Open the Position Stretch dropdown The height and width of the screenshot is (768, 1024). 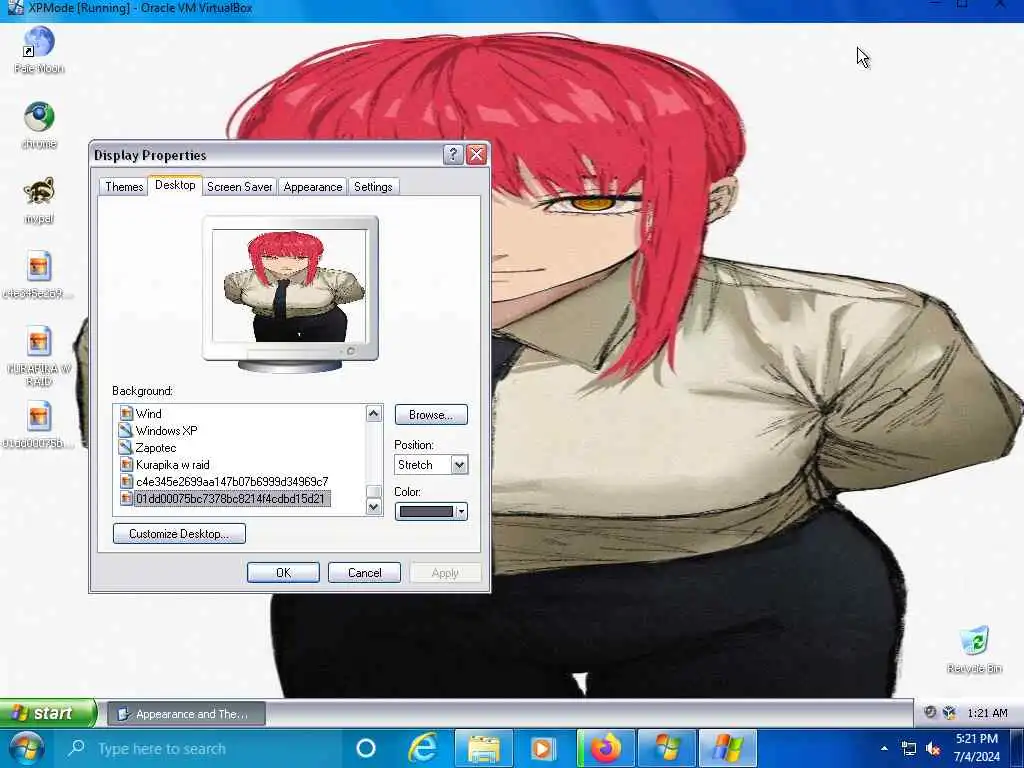(431, 465)
